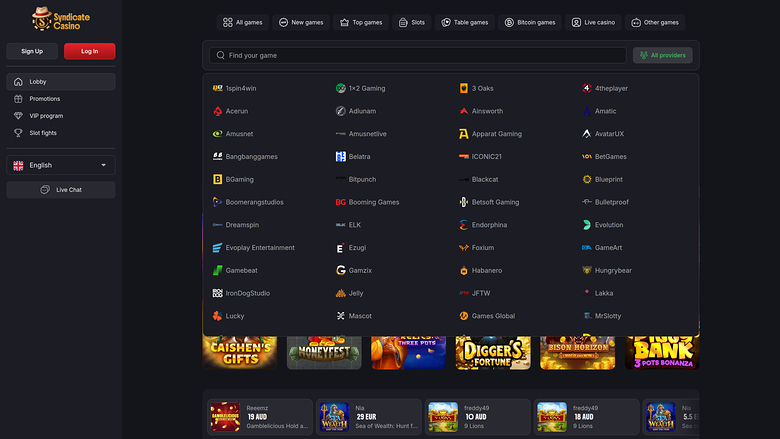Open the Digger's Fortune game thumbnail
The image size is (780, 439).
tap(493, 352)
